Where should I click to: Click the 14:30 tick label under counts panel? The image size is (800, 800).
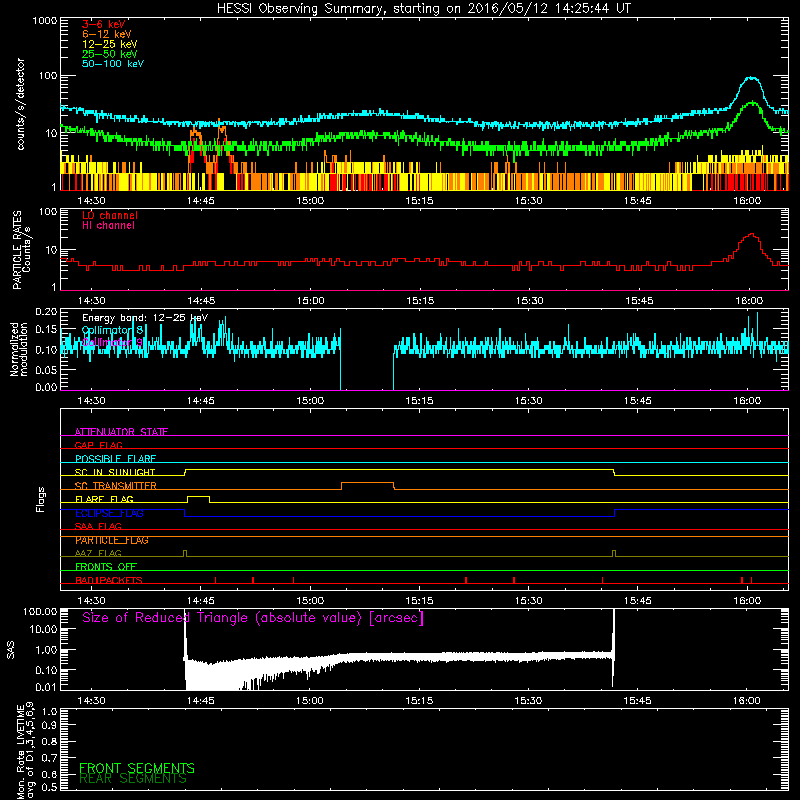91,201
